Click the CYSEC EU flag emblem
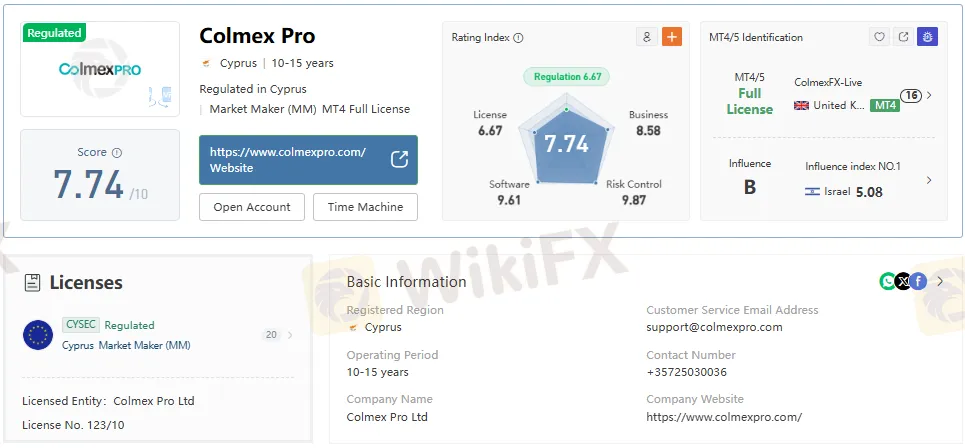The height and width of the screenshot is (448, 965). coord(38,335)
